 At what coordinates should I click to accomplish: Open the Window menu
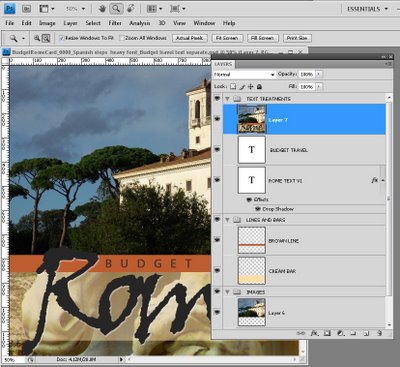[204, 23]
